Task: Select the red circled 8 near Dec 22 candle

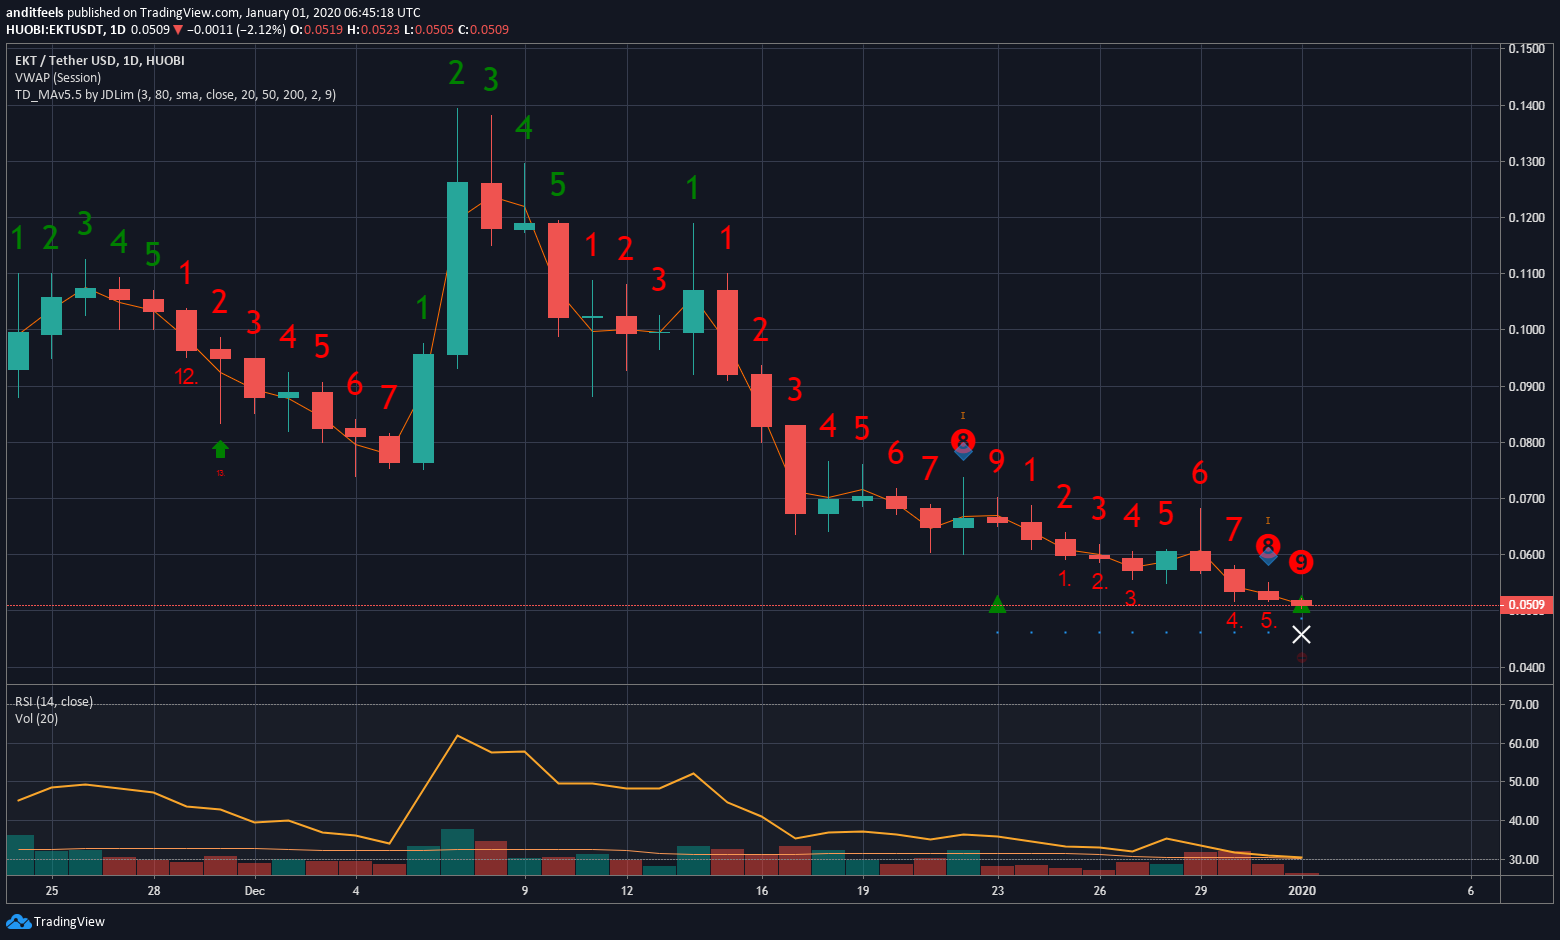Action: (x=962, y=441)
